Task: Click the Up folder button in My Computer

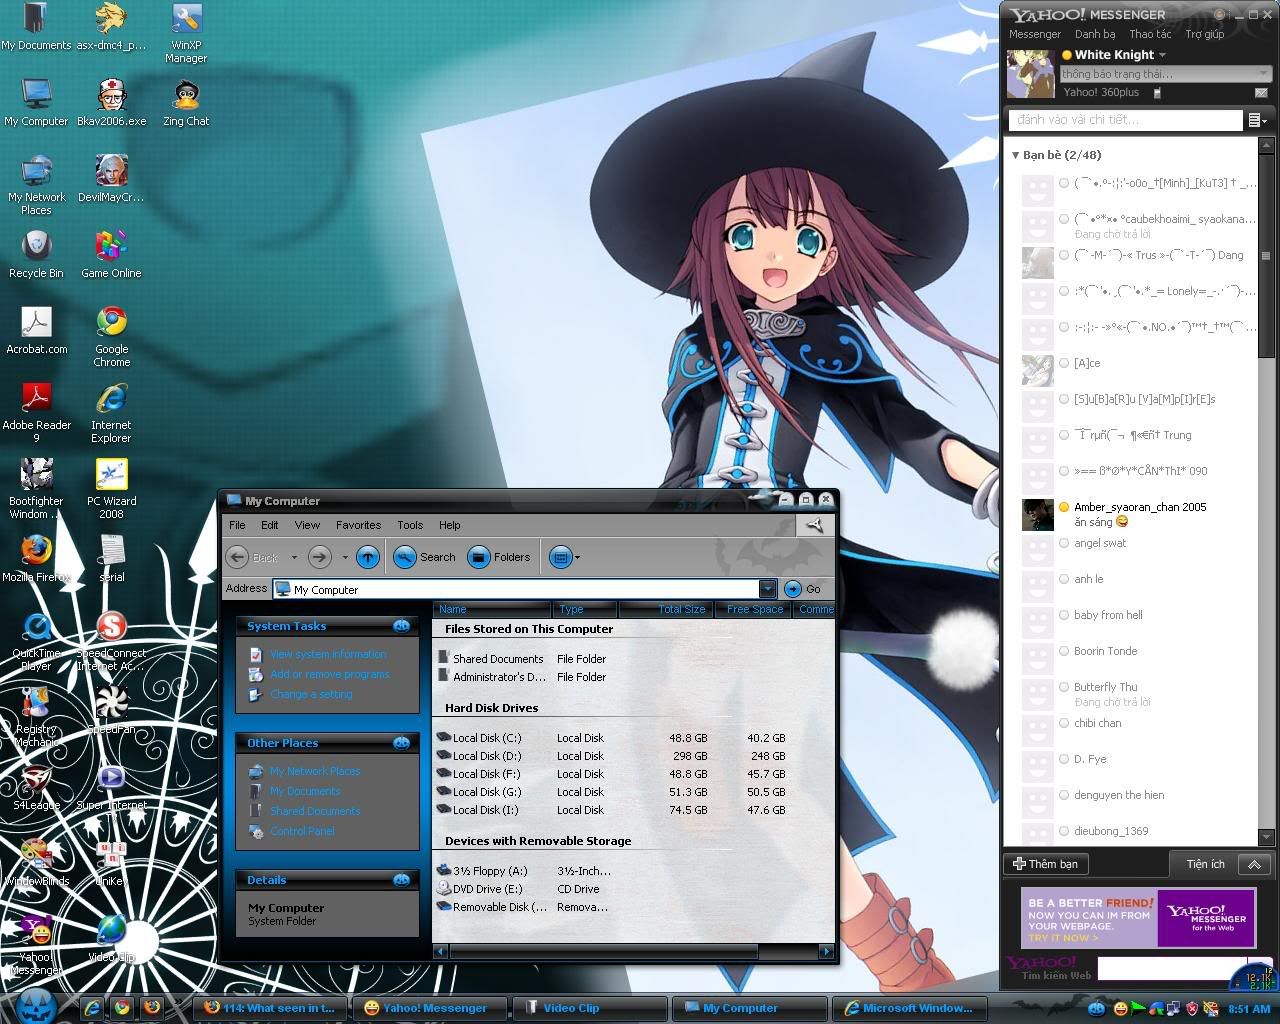Action: pos(368,557)
